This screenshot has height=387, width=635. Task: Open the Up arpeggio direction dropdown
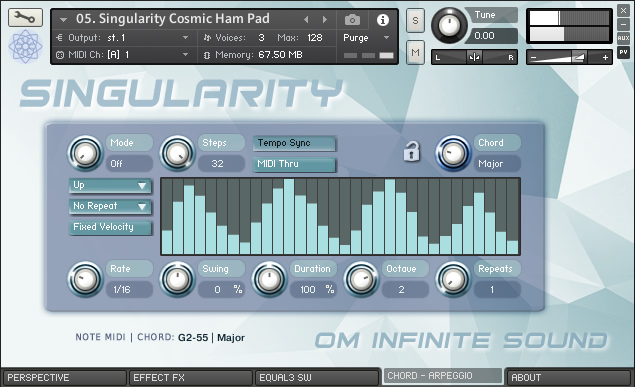[110, 185]
